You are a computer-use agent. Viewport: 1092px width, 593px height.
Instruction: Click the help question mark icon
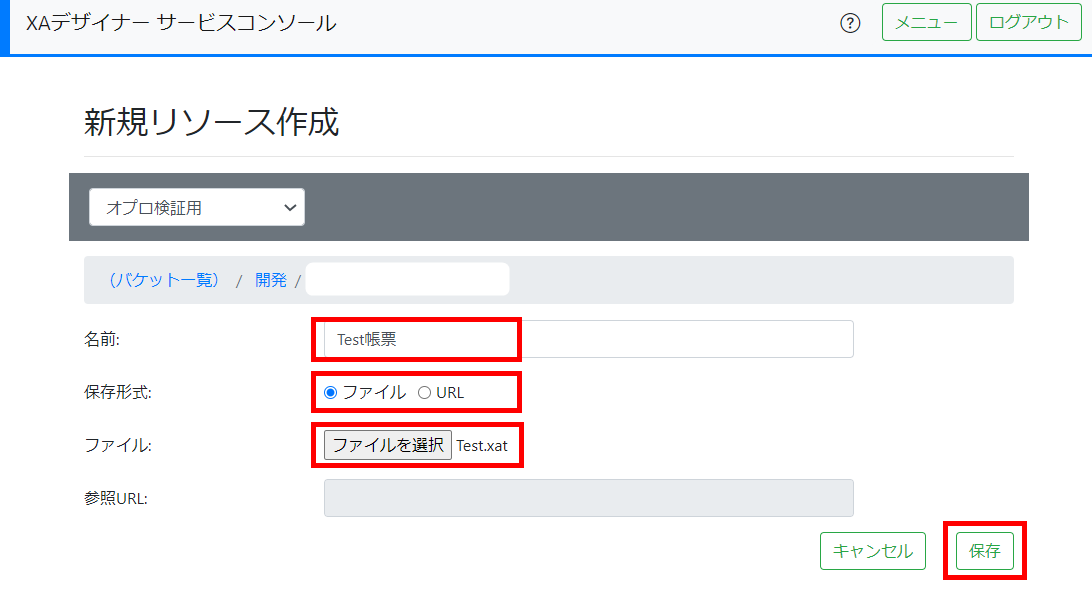(850, 23)
